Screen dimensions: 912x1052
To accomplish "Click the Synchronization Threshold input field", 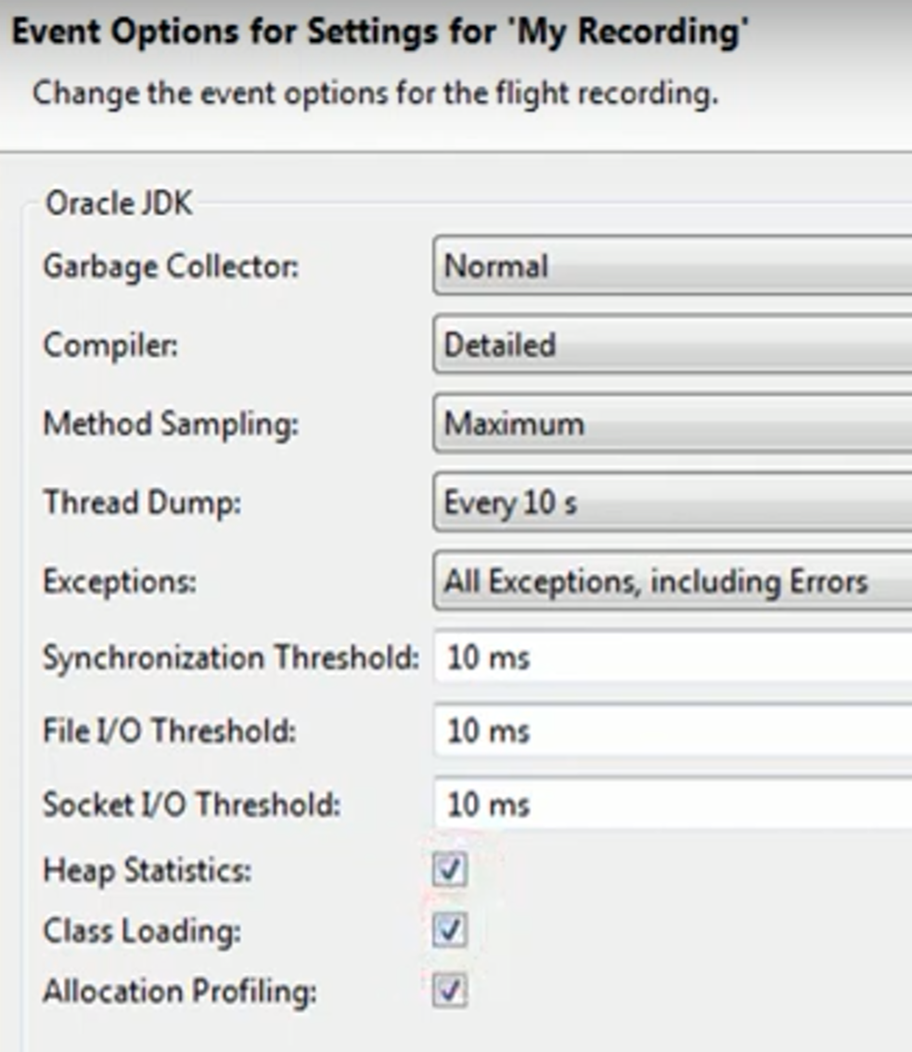I will coord(672,658).
